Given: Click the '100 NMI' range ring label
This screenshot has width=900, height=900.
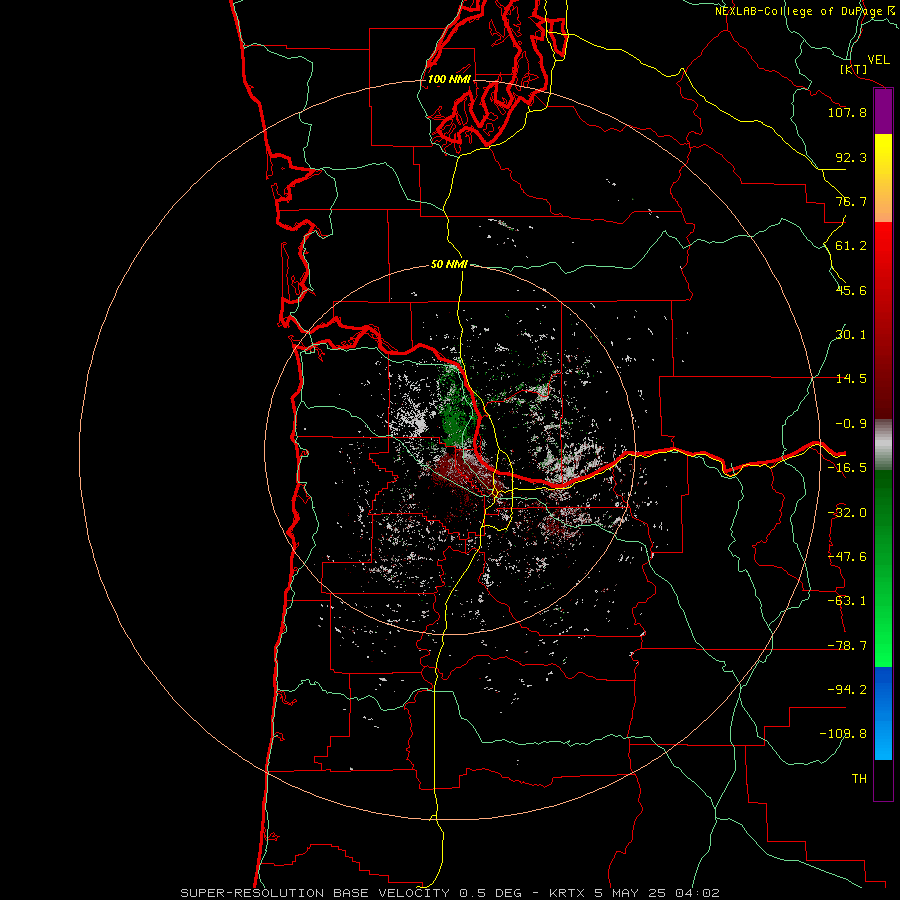Looking at the screenshot, I should pyautogui.click(x=449, y=79).
